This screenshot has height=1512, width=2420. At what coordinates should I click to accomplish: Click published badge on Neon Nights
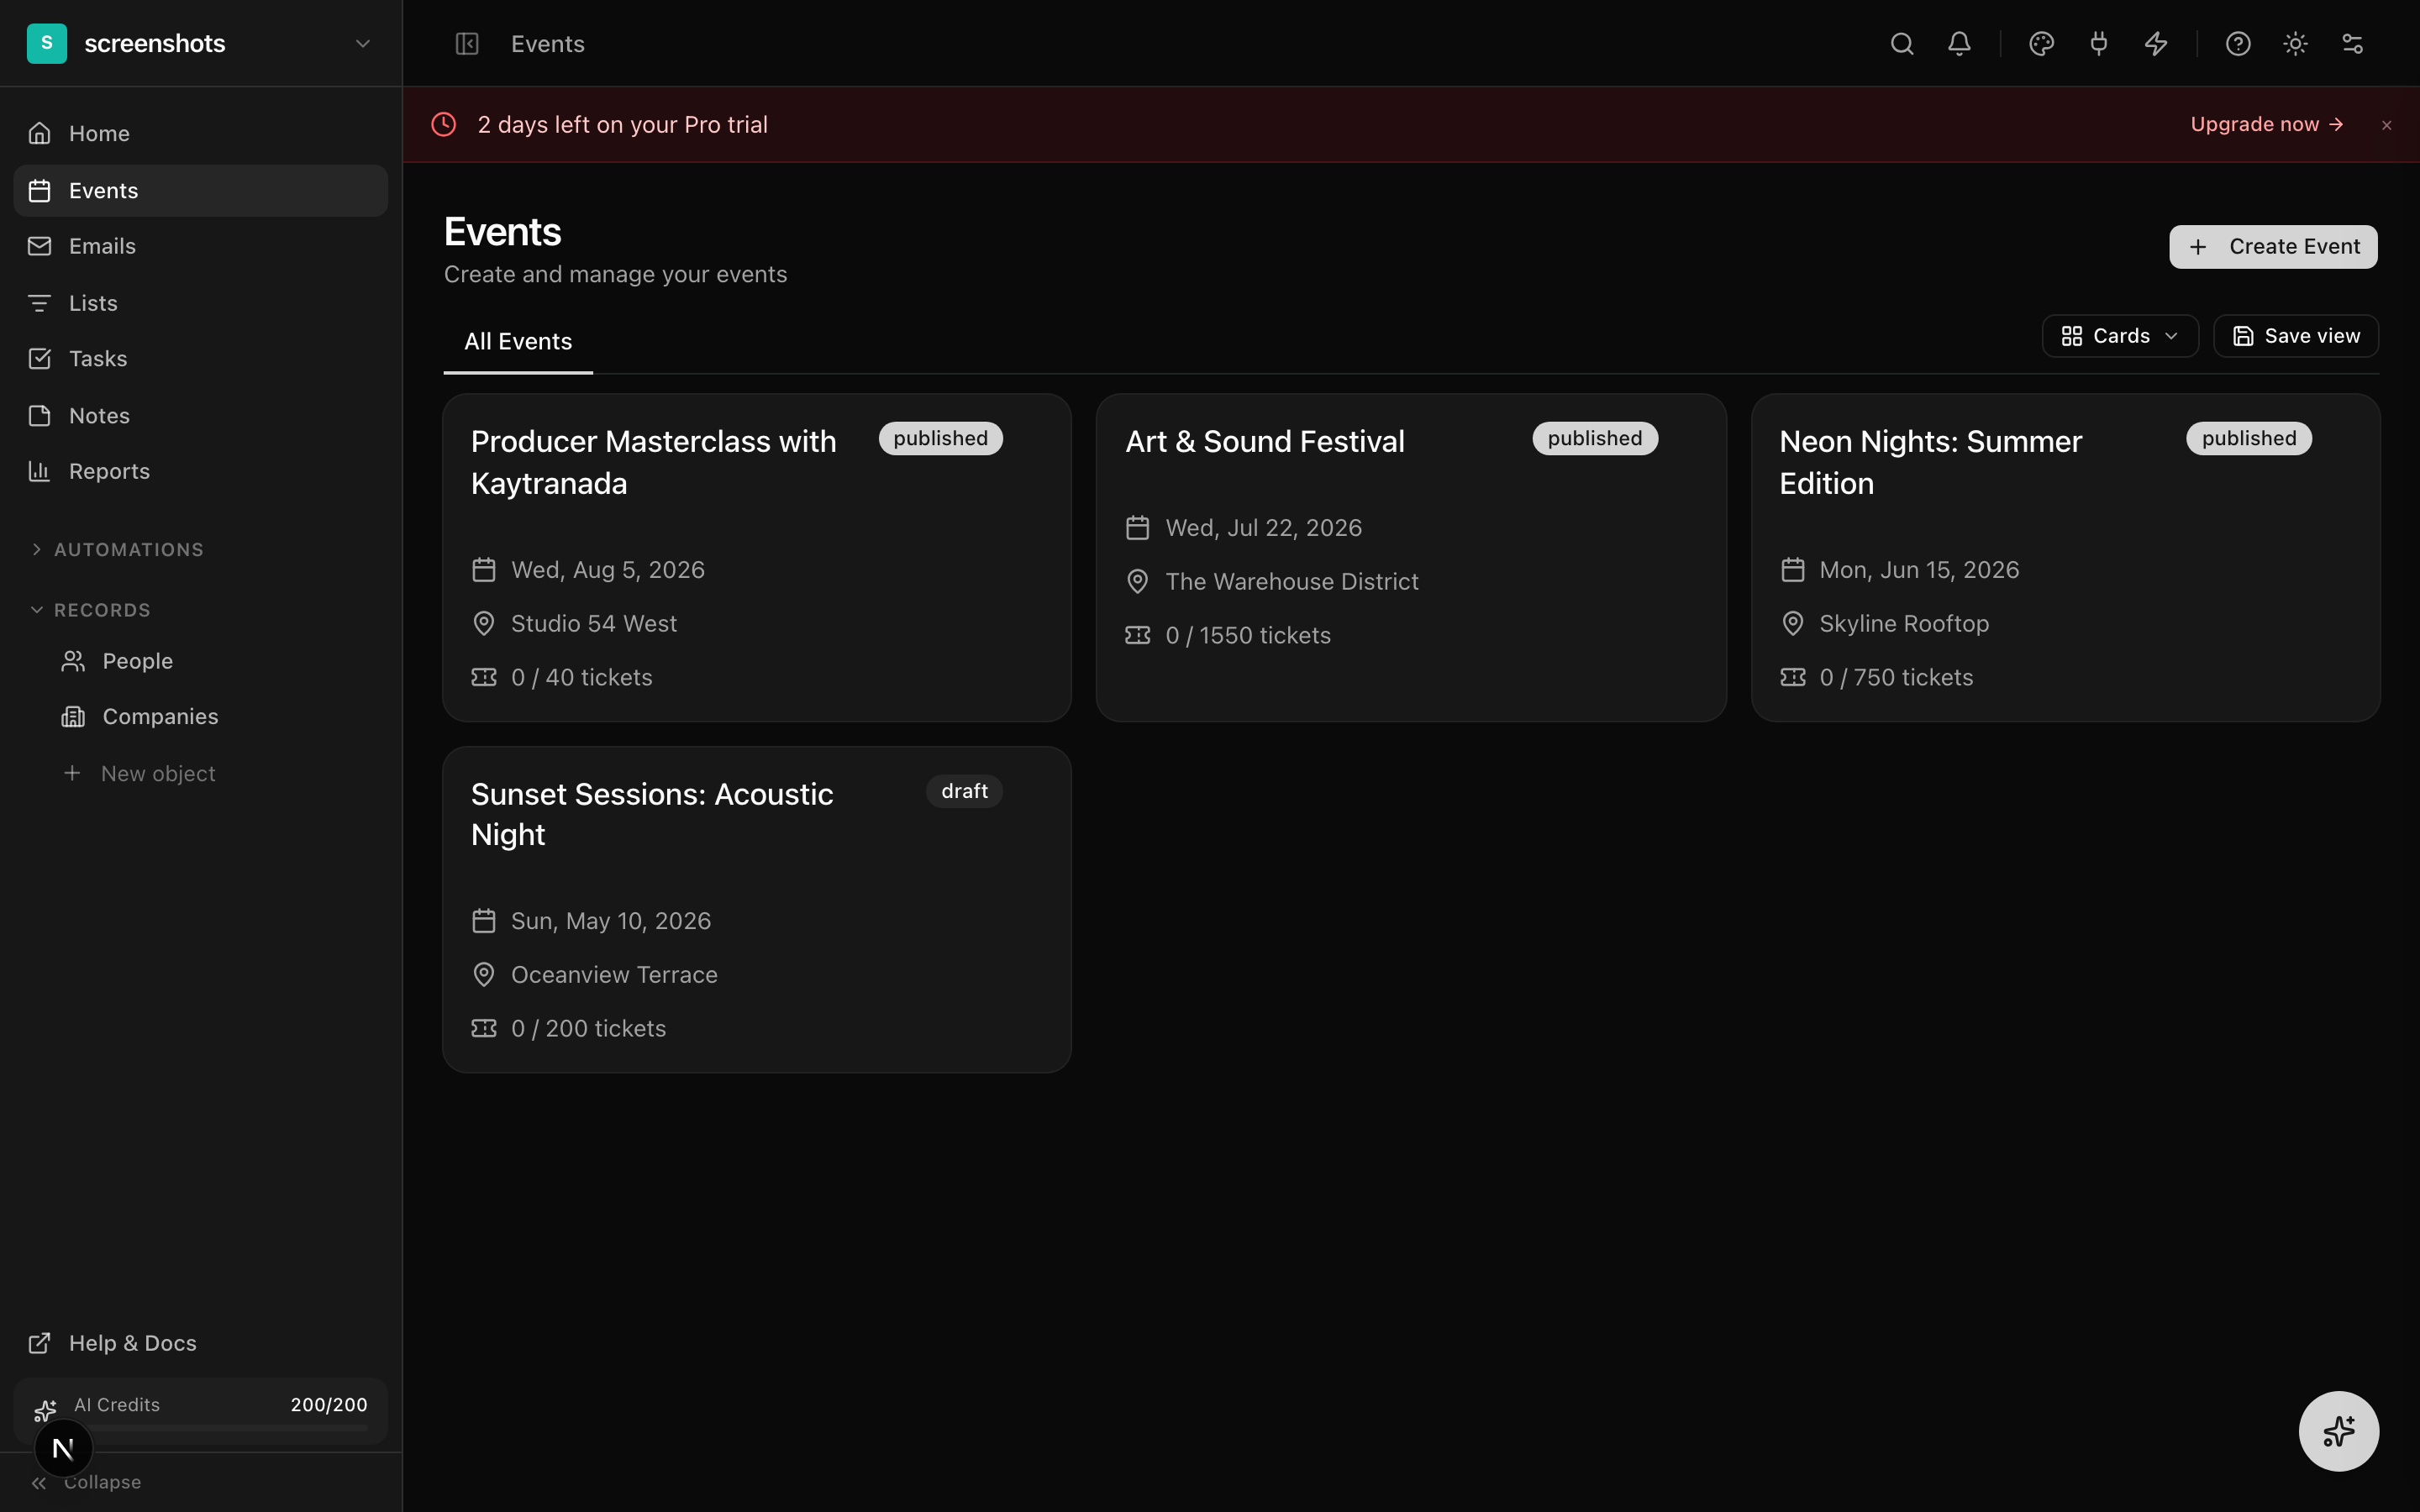tap(2248, 438)
